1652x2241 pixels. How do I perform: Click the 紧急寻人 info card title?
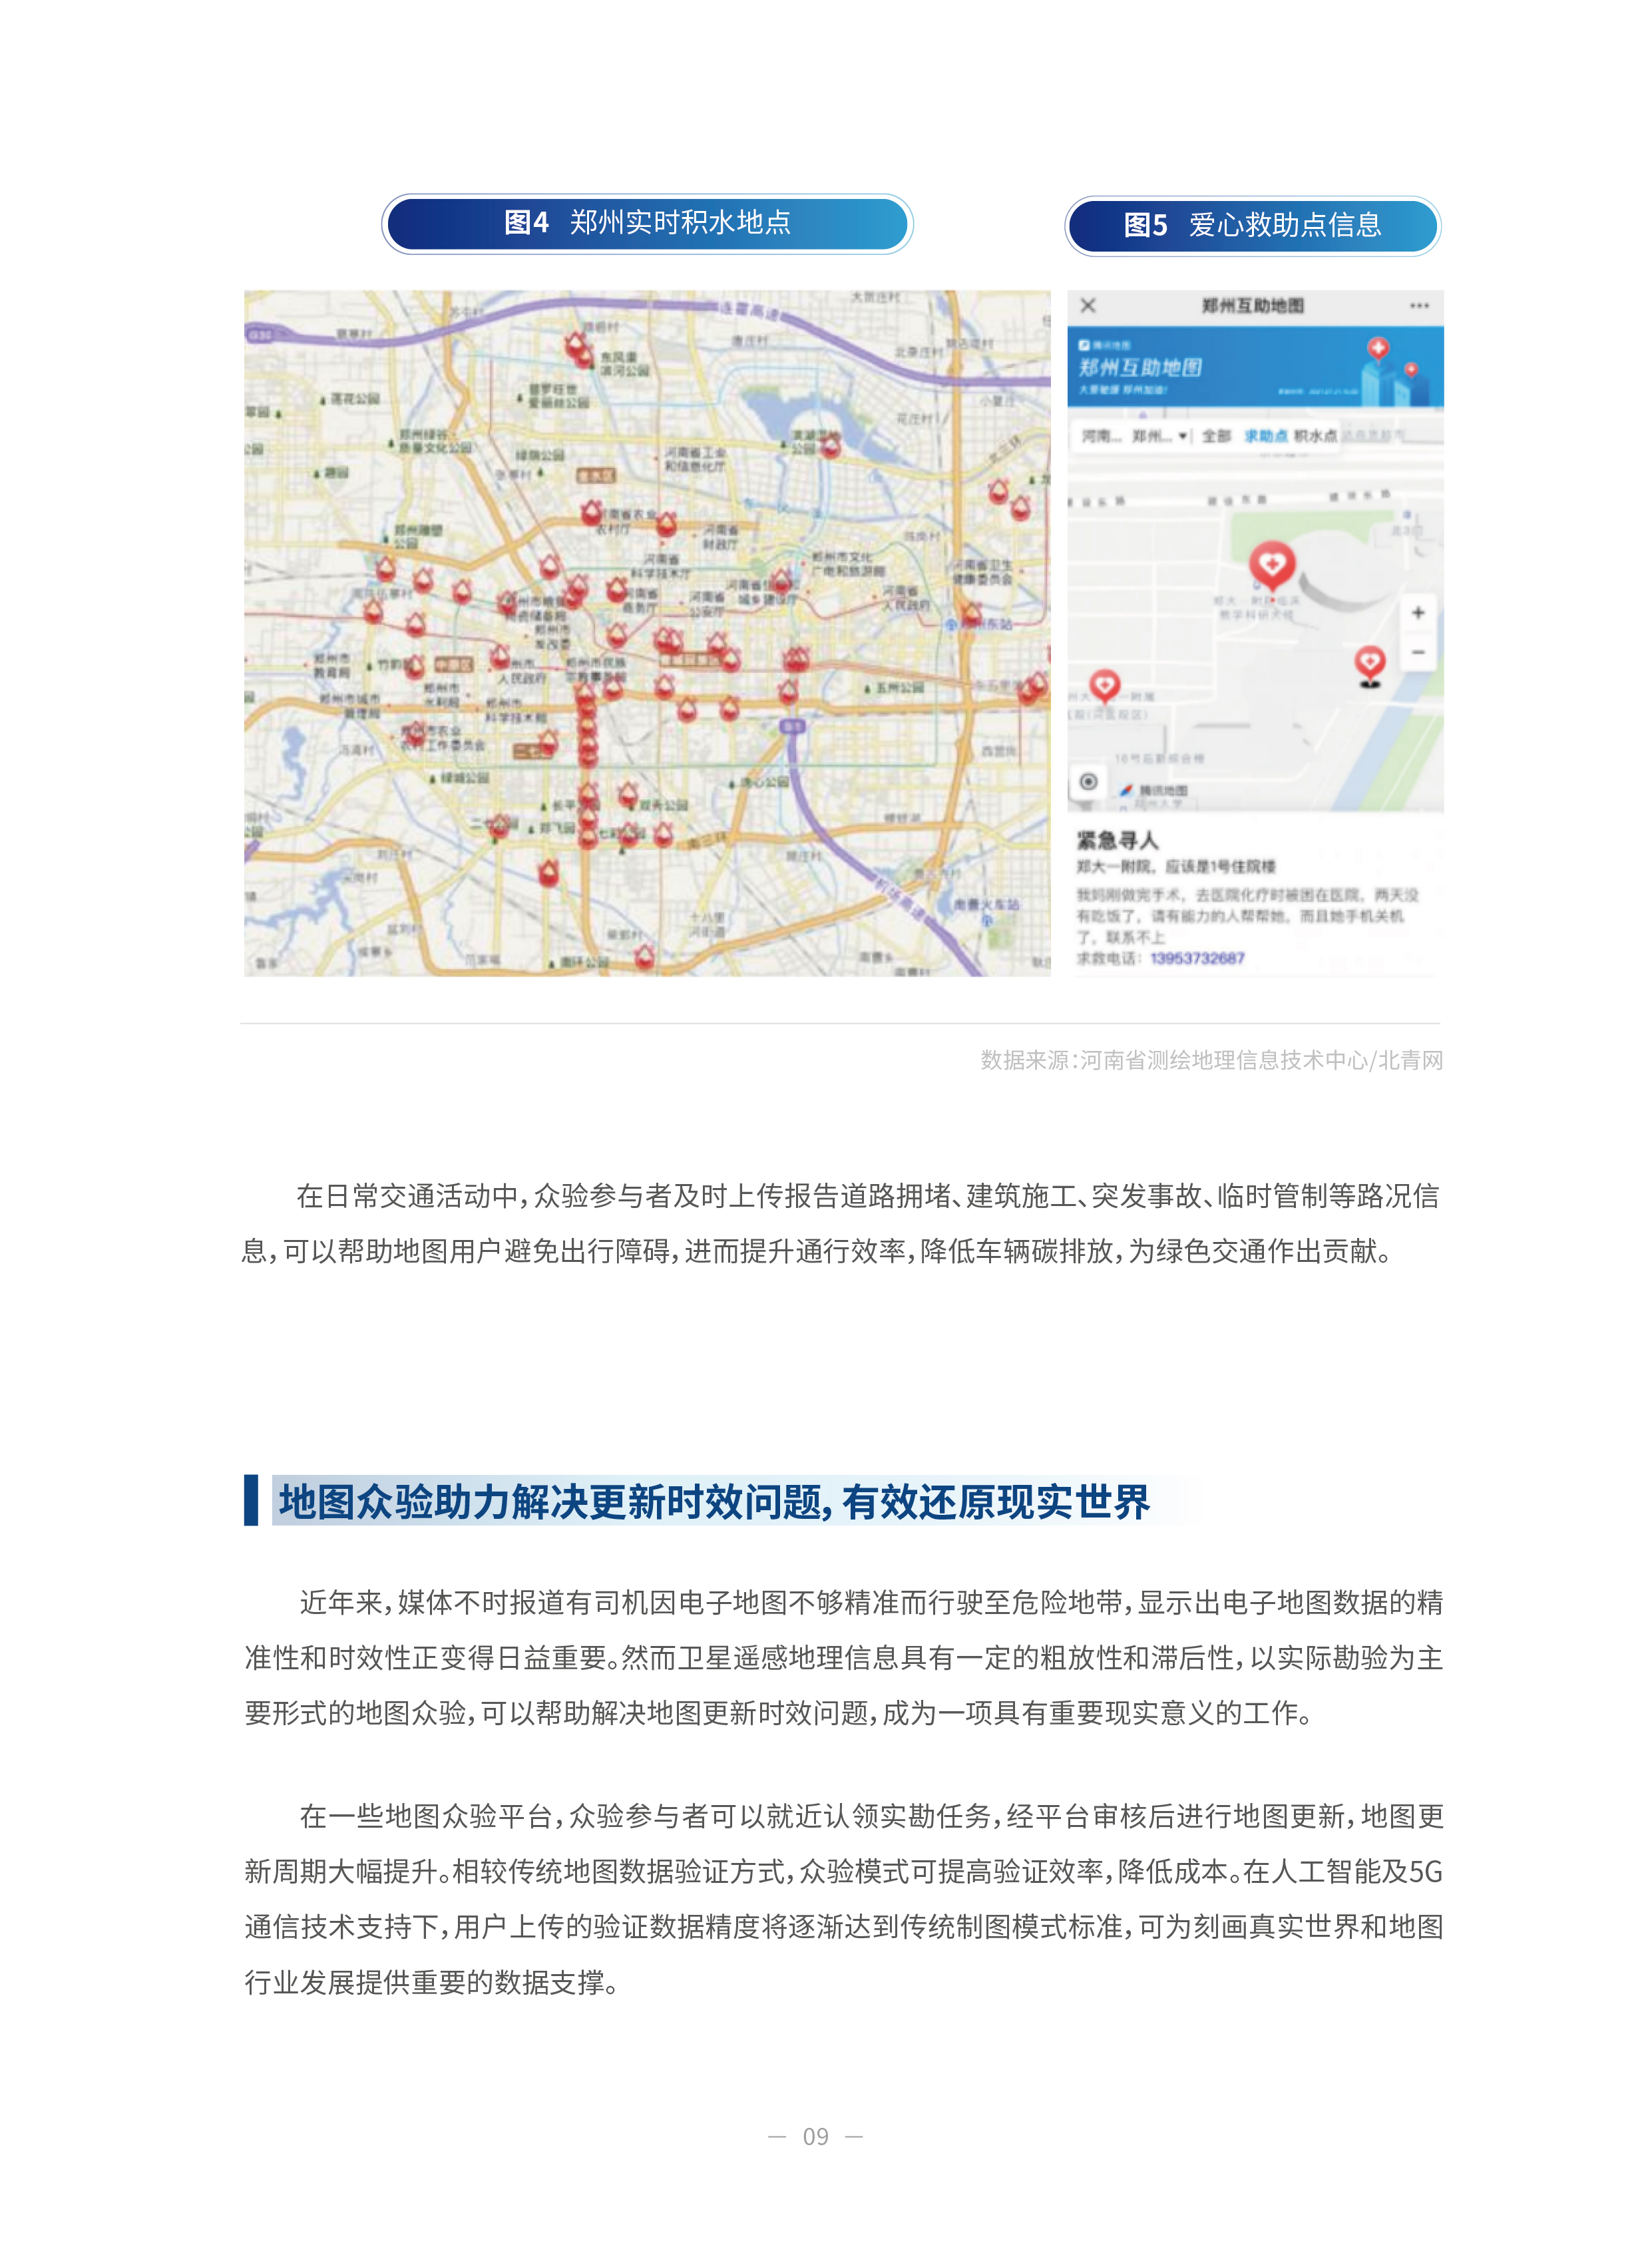click(x=1117, y=840)
